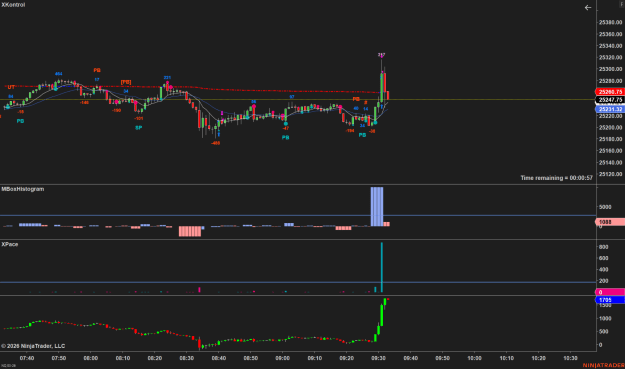Click the tall teal XPace spike bar
Screen dimensions: 625x369
click(381, 267)
